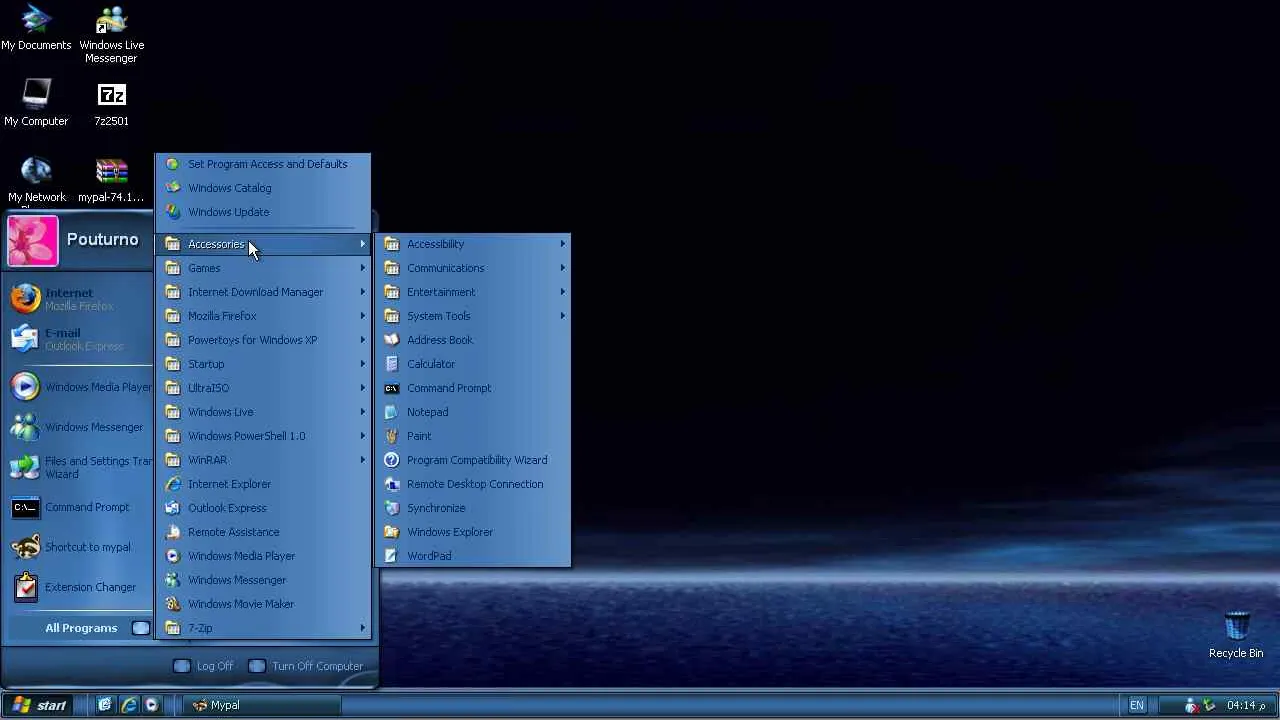Launch WordPad
Image resolution: width=1280 pixels, height=720 pixels.
tap(473, 556)
